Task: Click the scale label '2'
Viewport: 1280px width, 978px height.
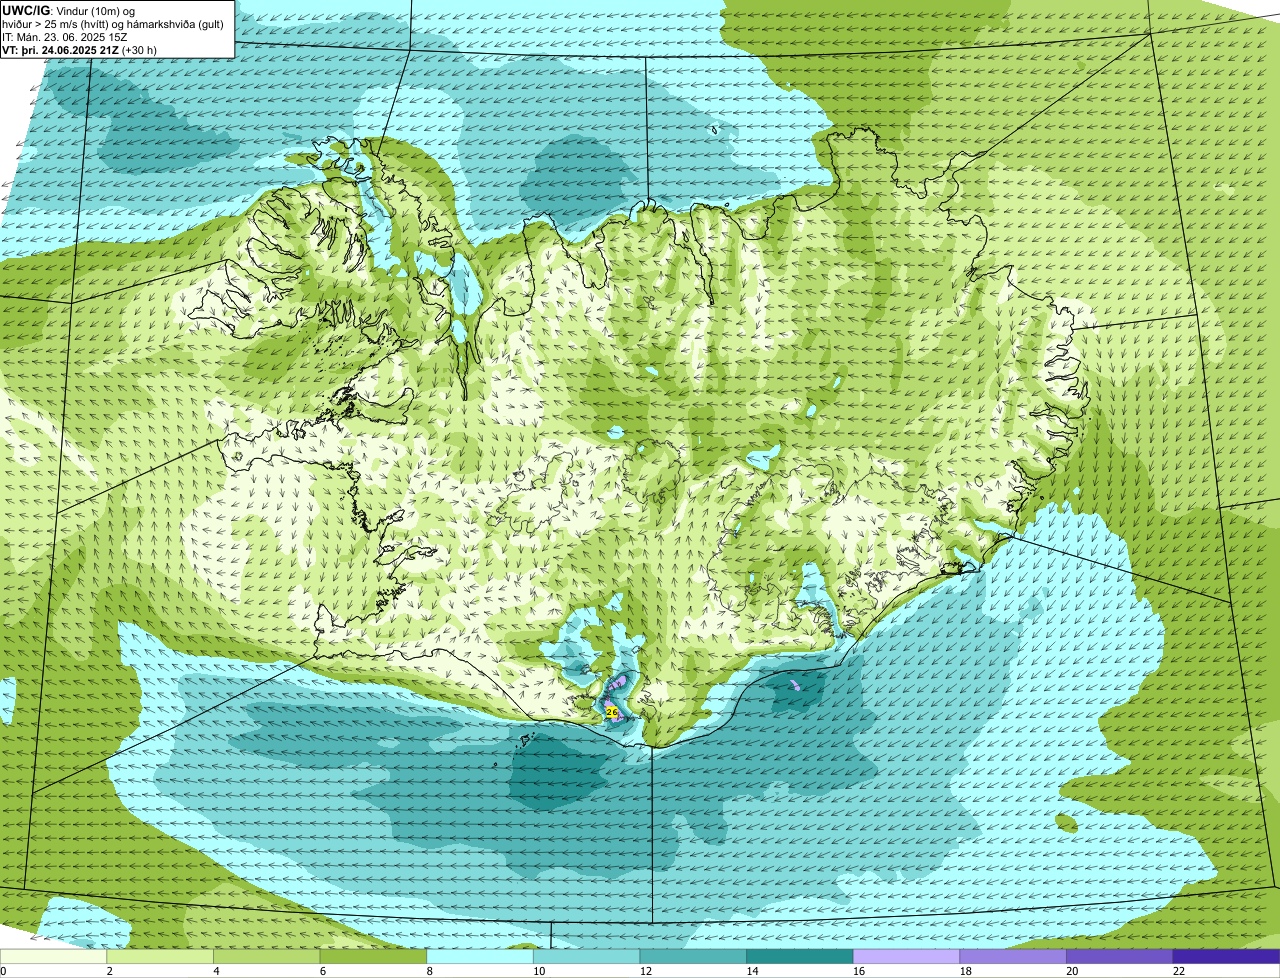Action: point(109,971)
